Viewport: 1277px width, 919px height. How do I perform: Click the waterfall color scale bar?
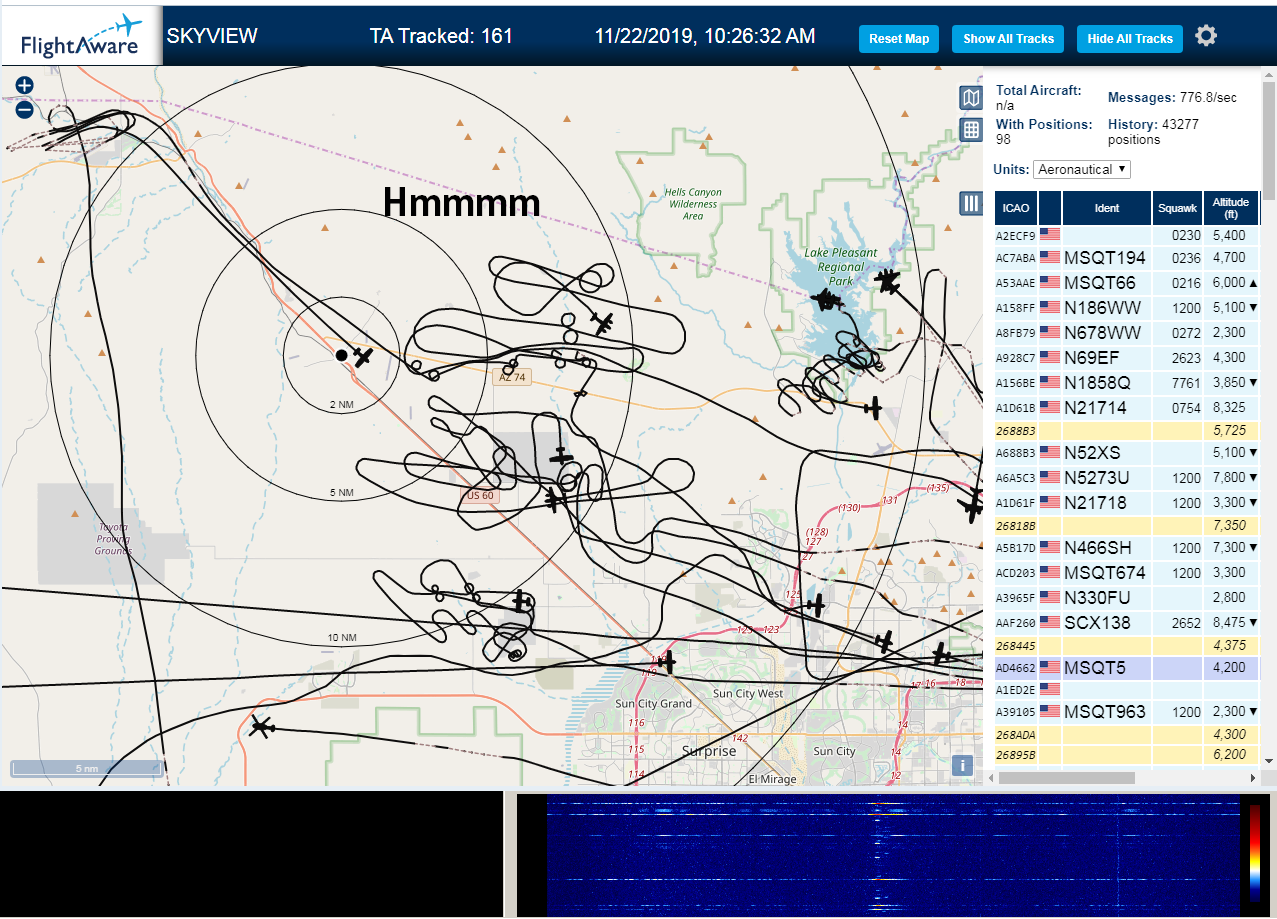pos(1254,853)
